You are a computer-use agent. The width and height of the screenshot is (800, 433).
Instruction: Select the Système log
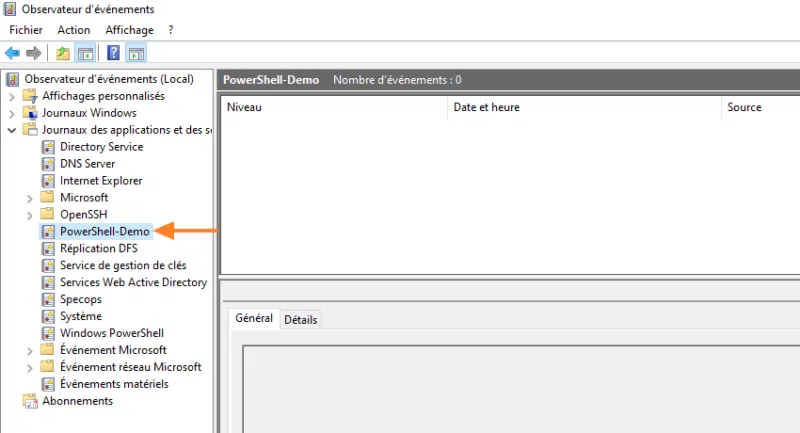81,316
